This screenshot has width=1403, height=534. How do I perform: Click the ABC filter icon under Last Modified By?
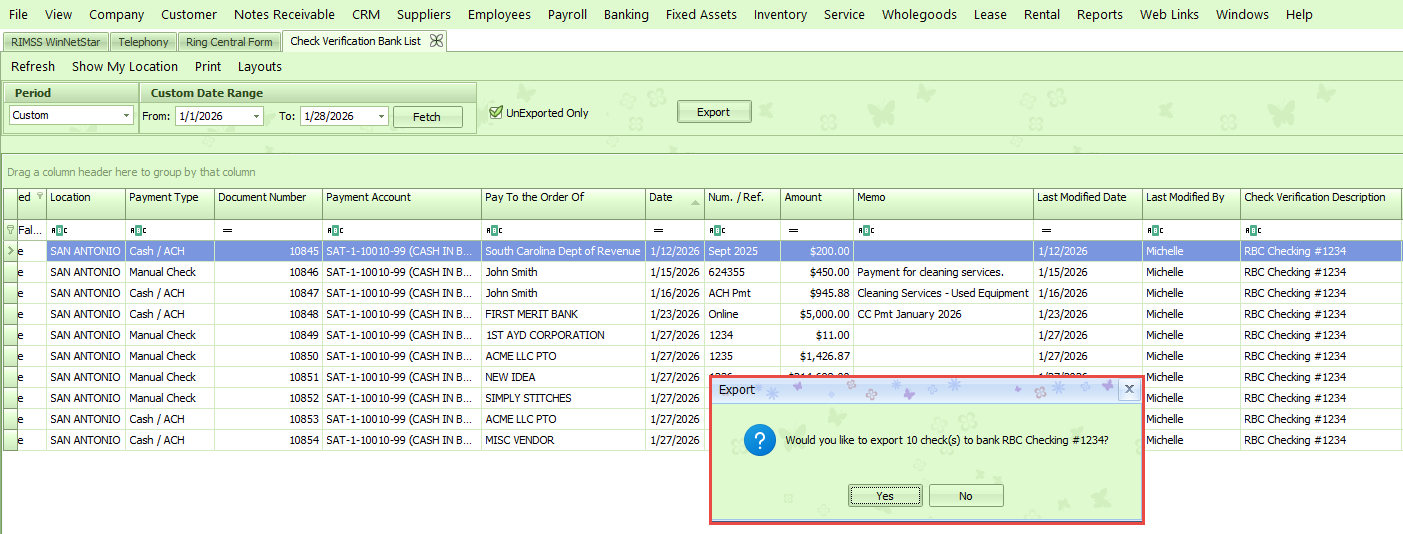(x=1154, y=230)
